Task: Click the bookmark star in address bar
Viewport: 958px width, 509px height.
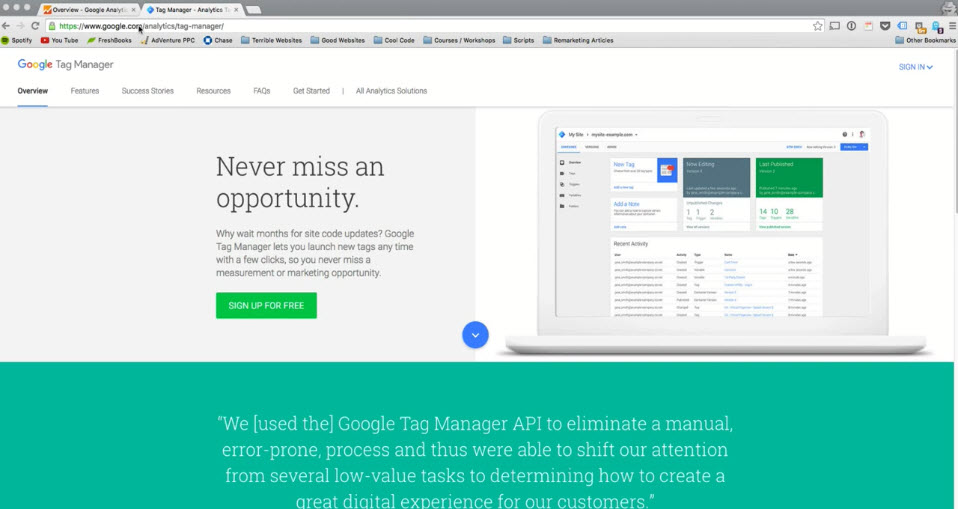Action: point(818,25)
